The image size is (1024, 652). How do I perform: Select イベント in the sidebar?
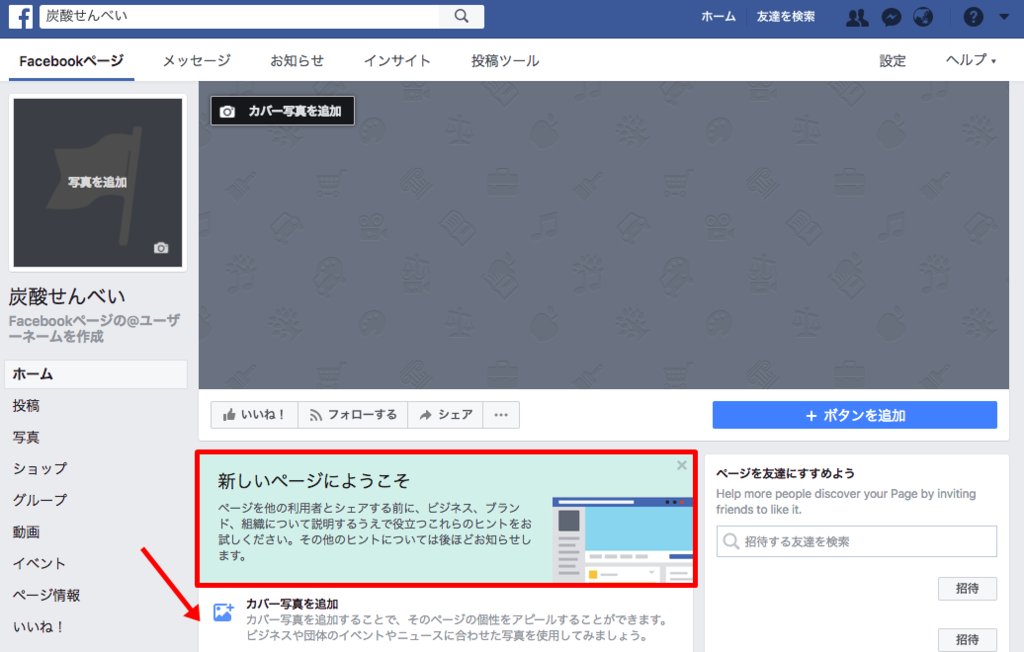coord(39,563)
